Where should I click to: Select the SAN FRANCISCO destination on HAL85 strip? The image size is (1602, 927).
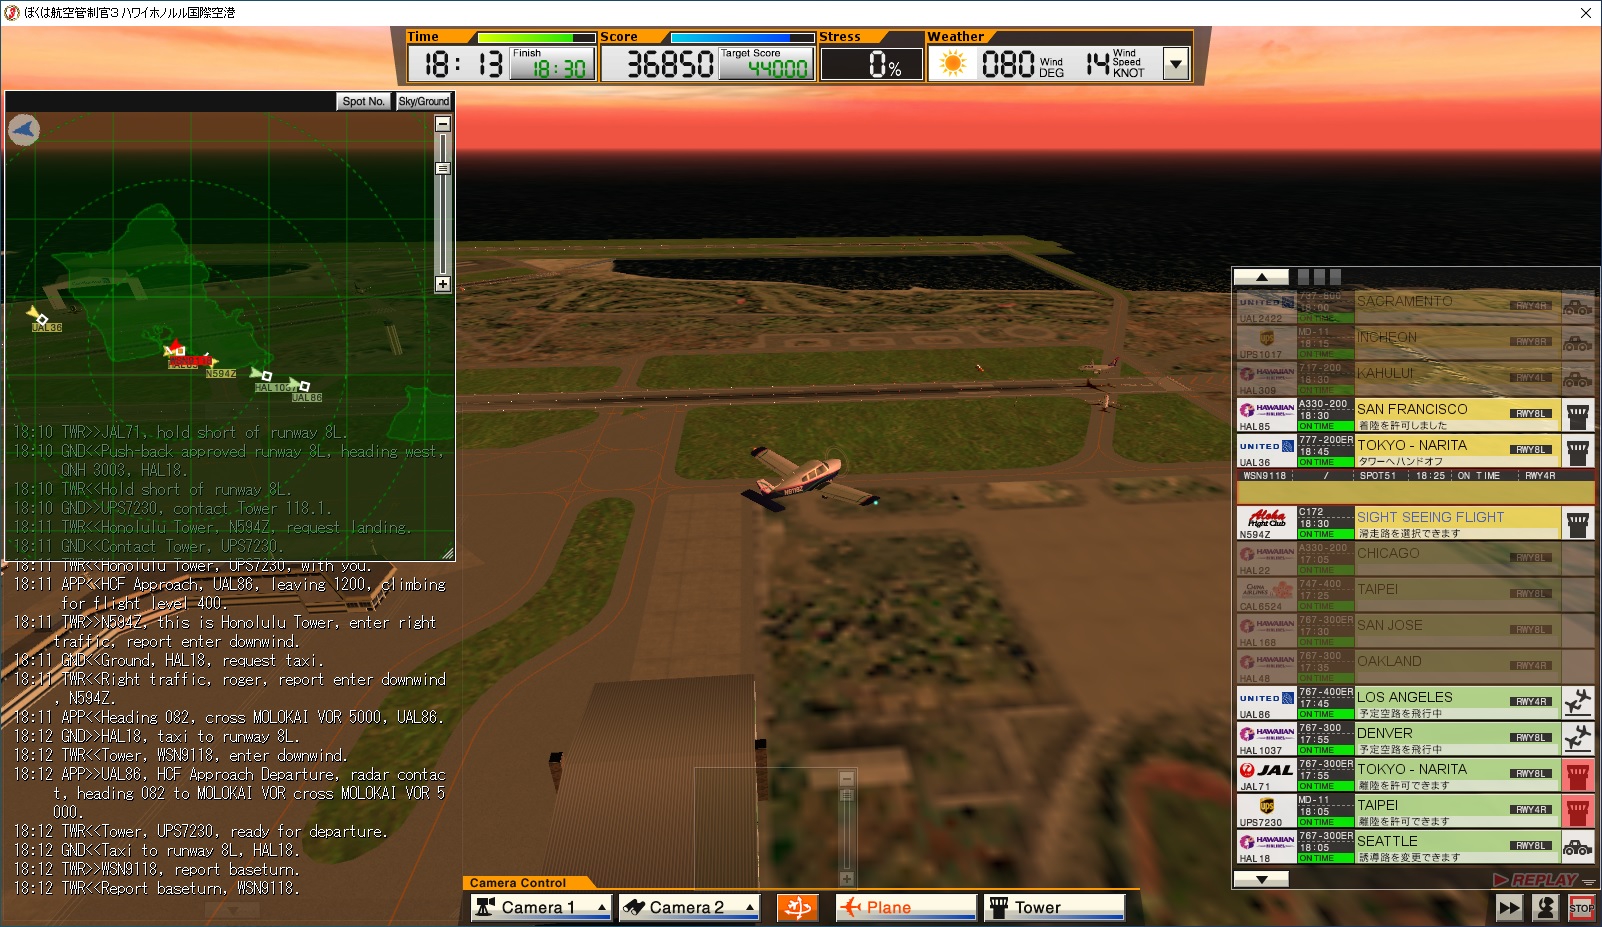pyautogui.click(x=1412, y=409)
